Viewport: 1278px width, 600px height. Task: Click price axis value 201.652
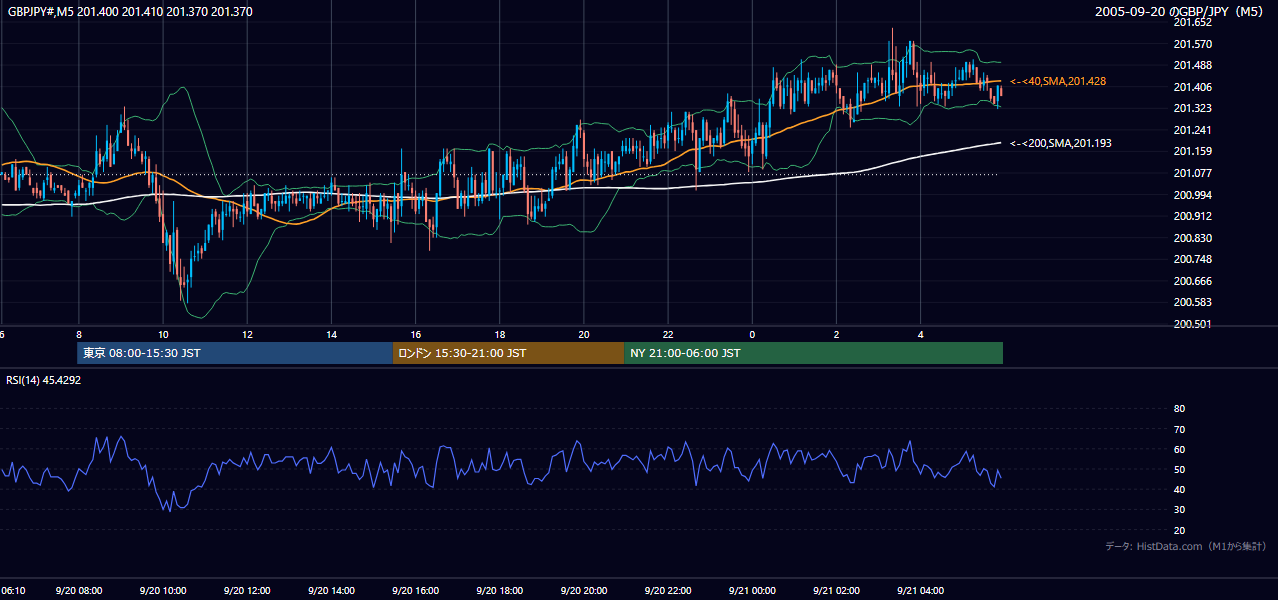coord(1192,23)
